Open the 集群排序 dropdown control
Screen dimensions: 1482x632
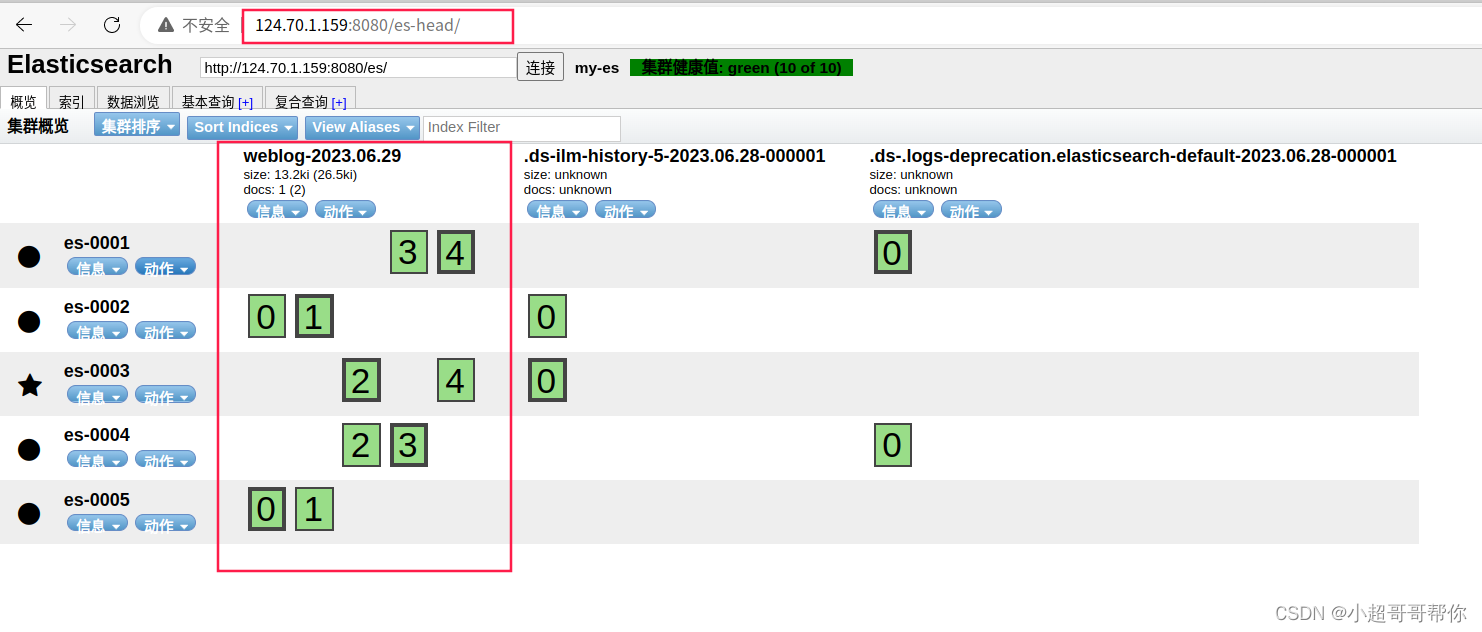click(136, 127)
